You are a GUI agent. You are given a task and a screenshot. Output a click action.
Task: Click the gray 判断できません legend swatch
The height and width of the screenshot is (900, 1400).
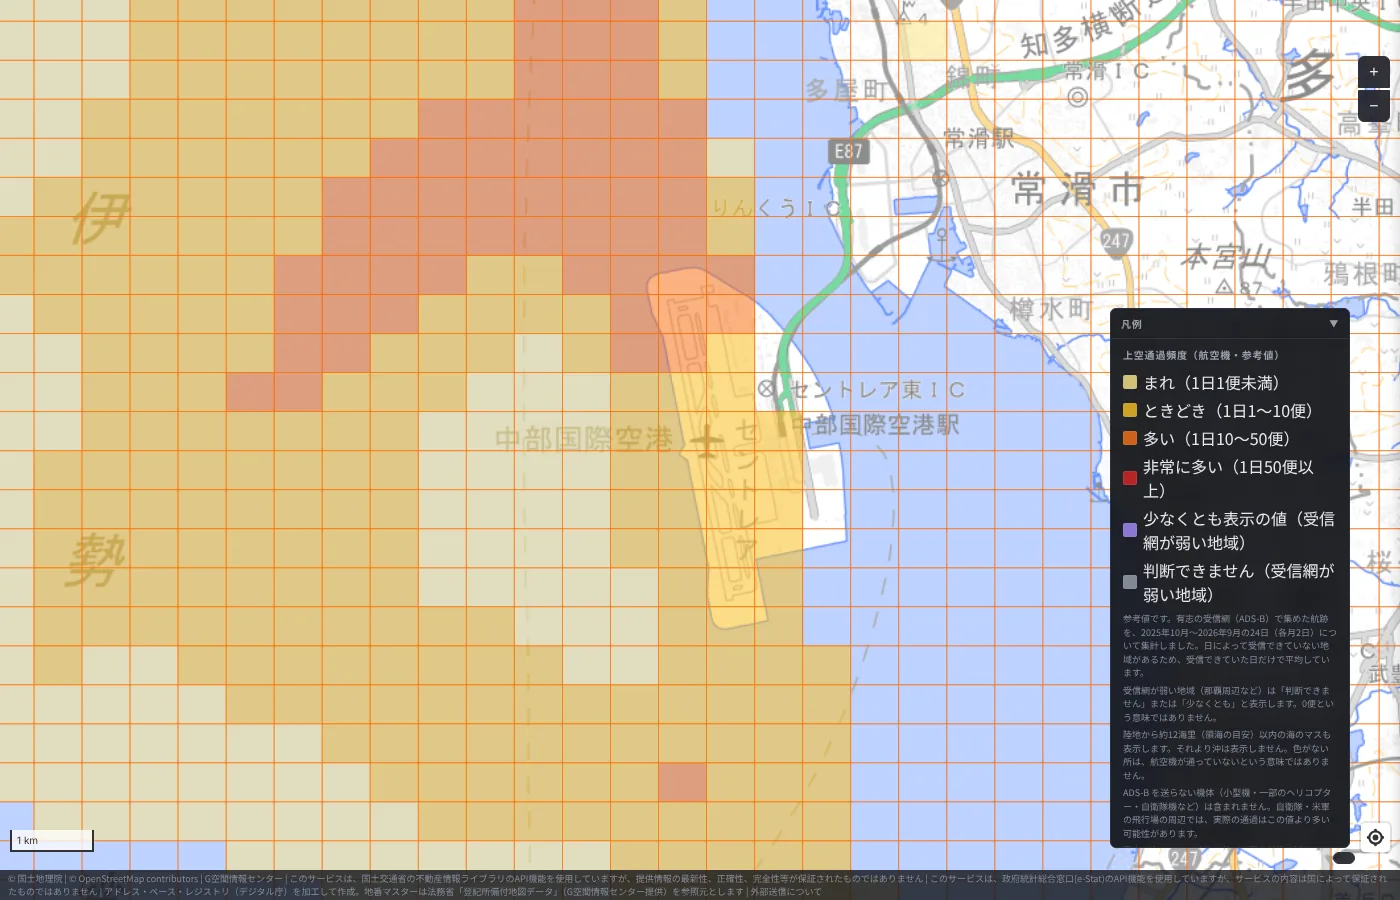click(1130, 582)
